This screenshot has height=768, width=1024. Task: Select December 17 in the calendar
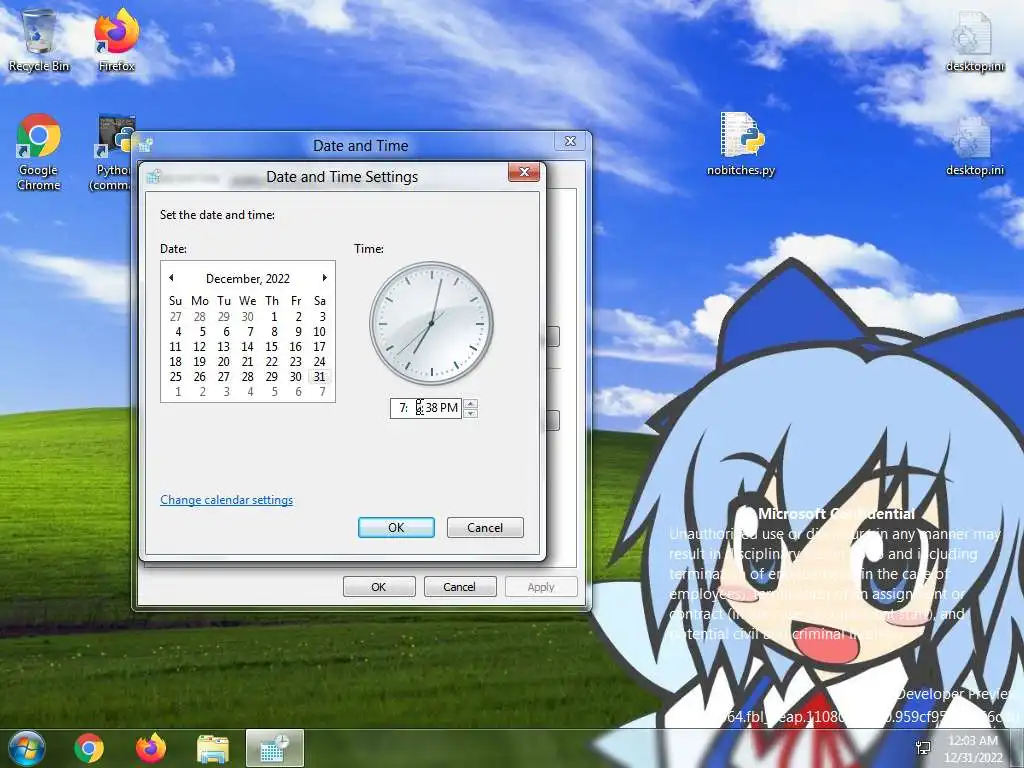(319, 347)
